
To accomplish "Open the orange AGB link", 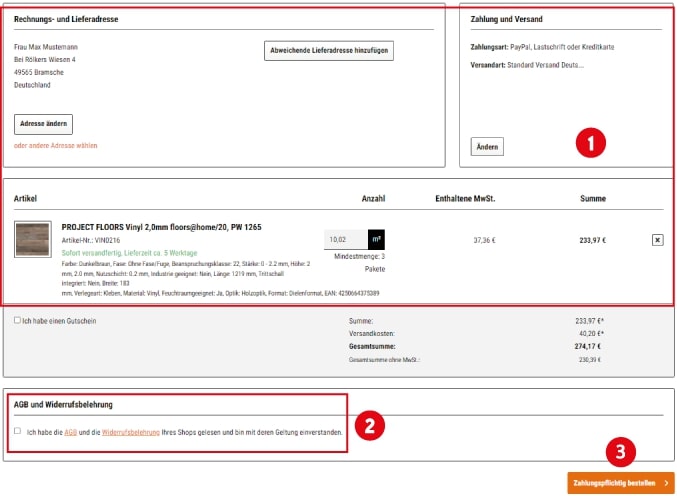I will [70, 432].
